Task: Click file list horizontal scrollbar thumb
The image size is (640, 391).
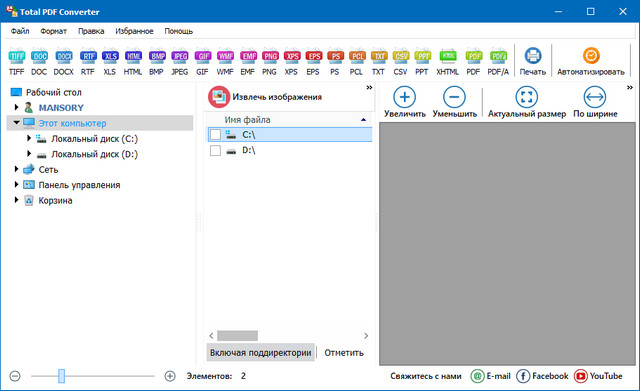Action: pos(237,335)
